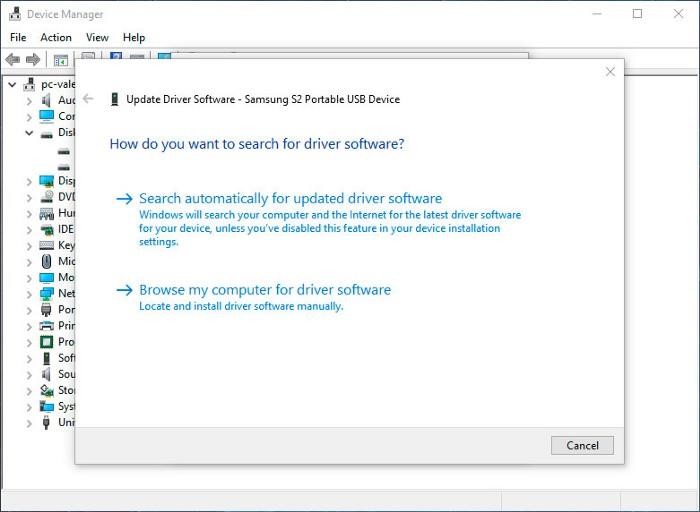Select the Mice category mouse icon

tap(46, 261)
